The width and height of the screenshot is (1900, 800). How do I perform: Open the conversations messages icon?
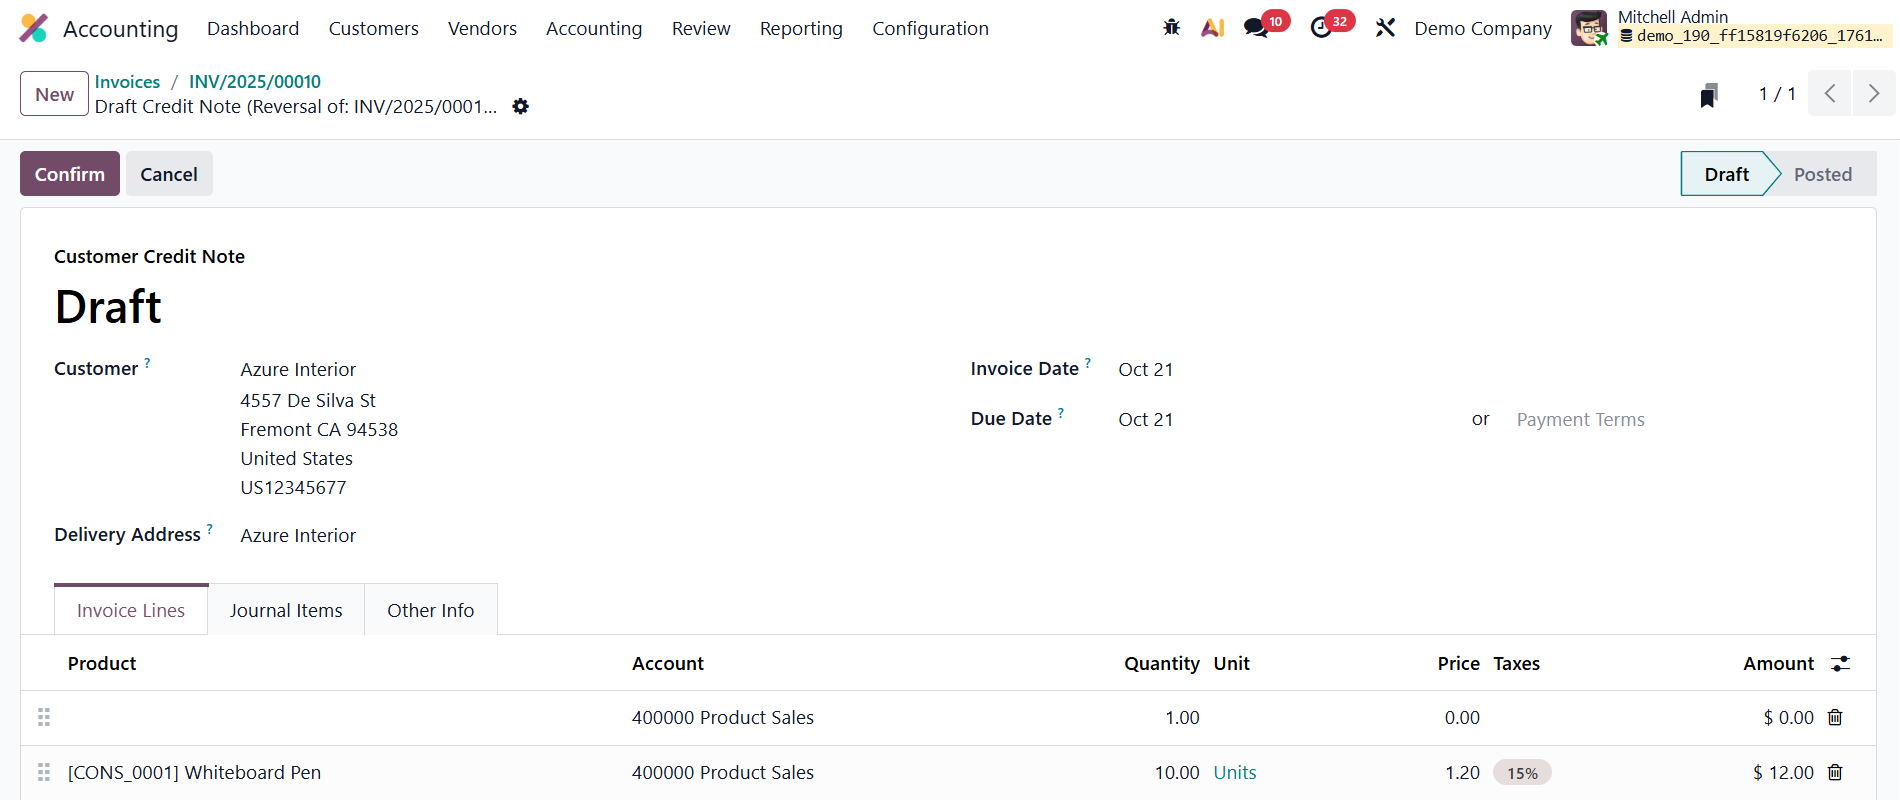coord(1256,28)
